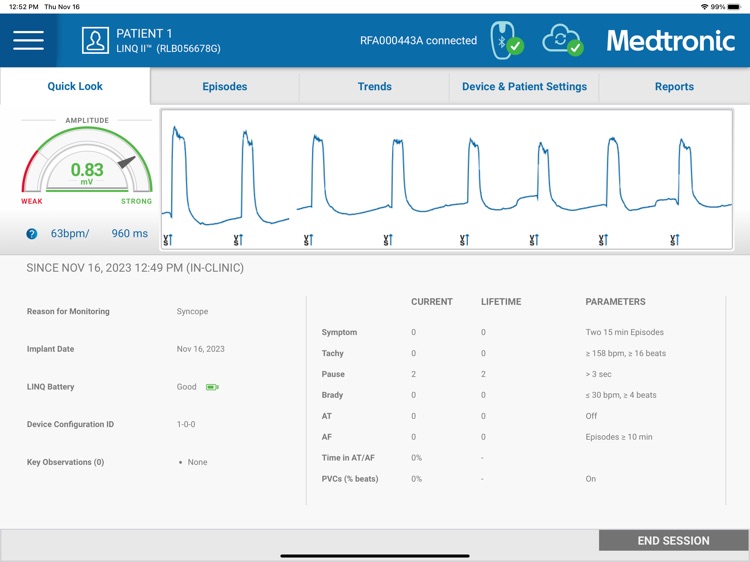Open the heart rate help icon
The image size is (750, 562).
tap(32, 234)
